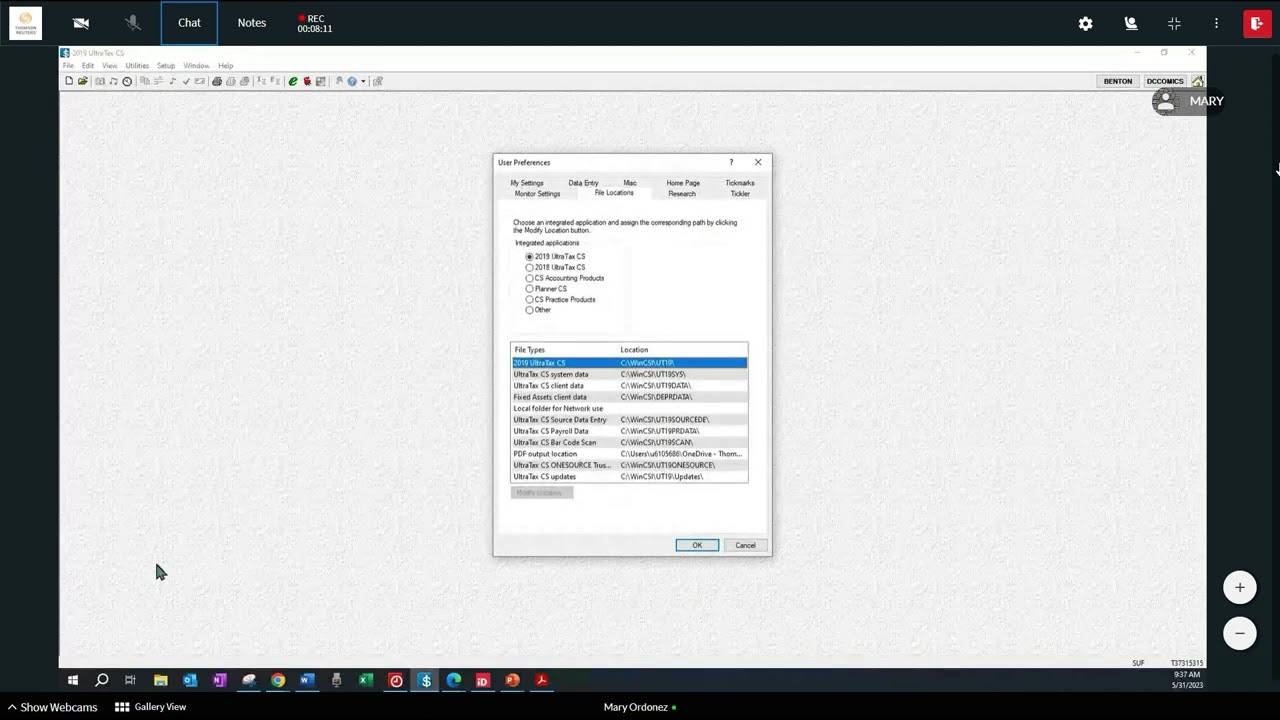Open the meeting settings gear
The width and height of the screenshot is (1280, 720).
pyautogui.click(x=1085, y=23)
